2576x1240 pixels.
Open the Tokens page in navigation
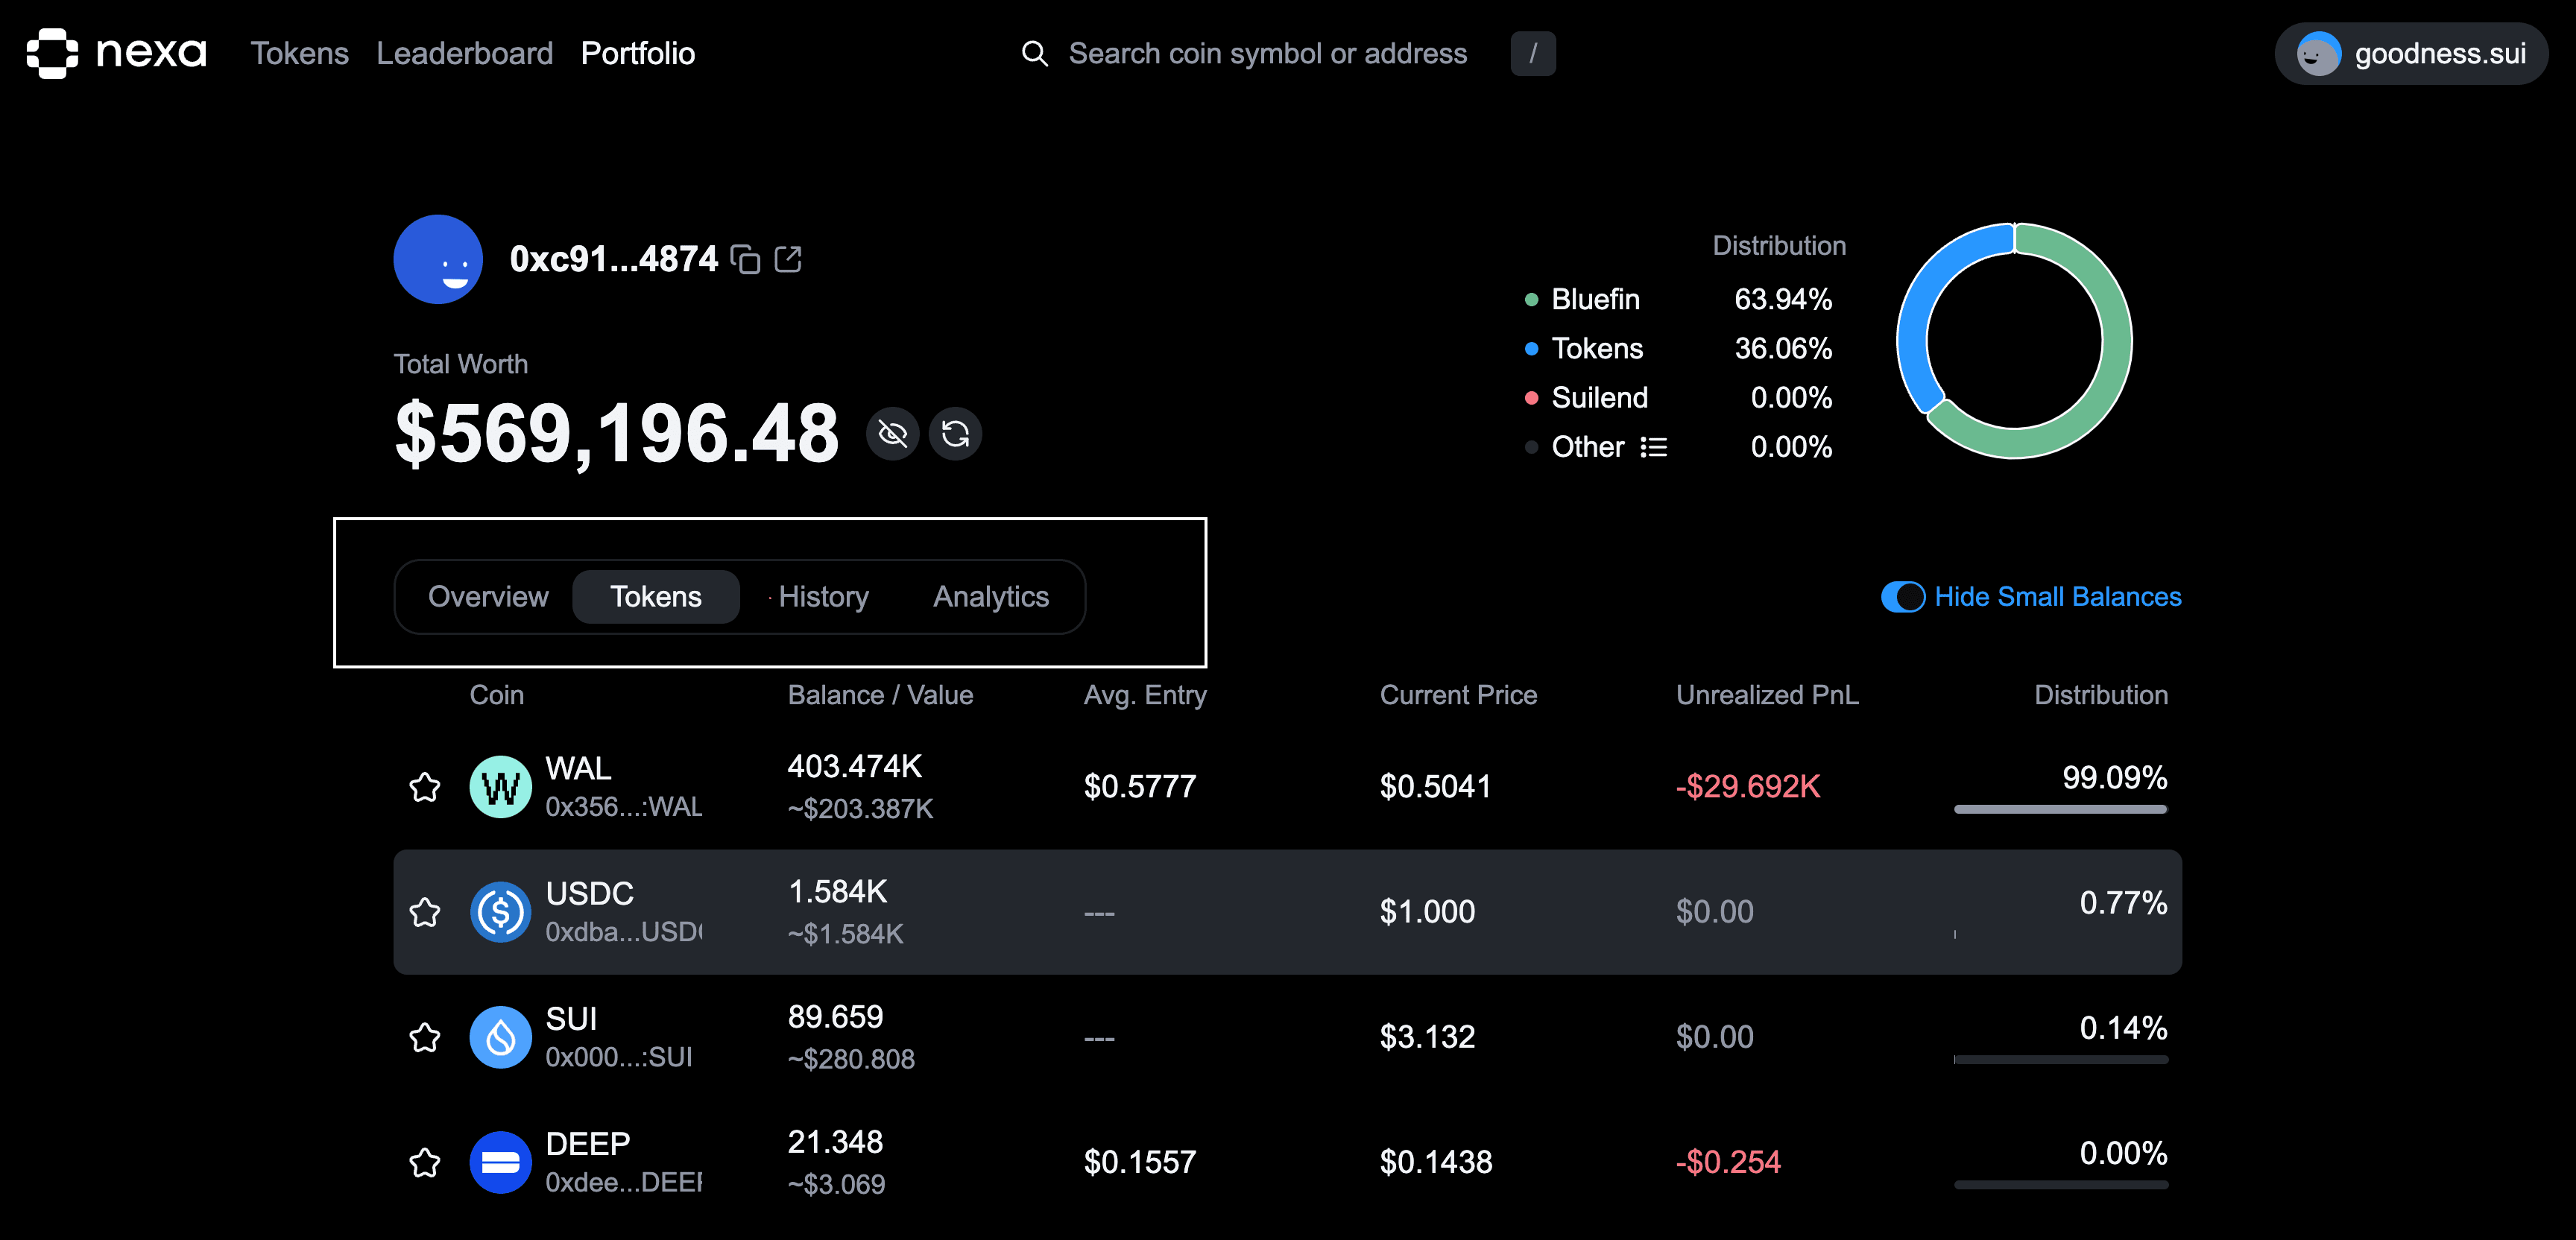299,53
